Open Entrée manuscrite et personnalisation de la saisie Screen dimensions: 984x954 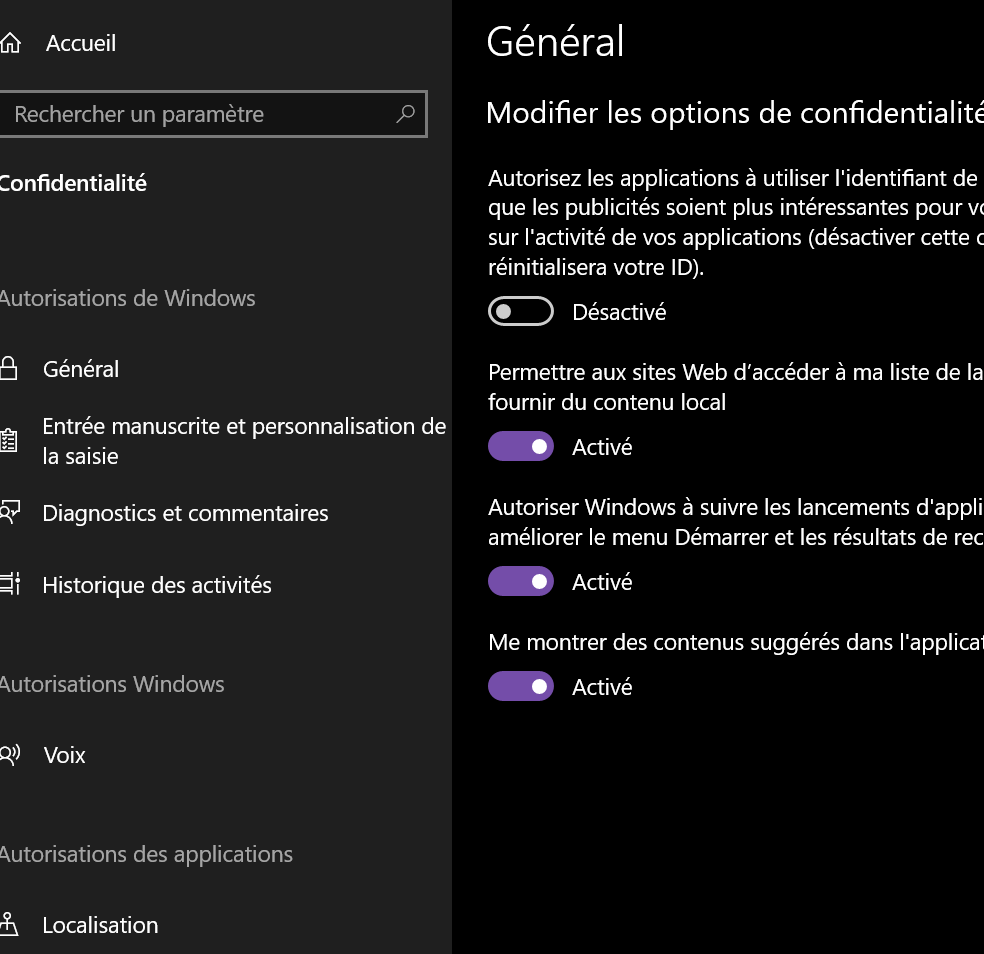[244, 441]
